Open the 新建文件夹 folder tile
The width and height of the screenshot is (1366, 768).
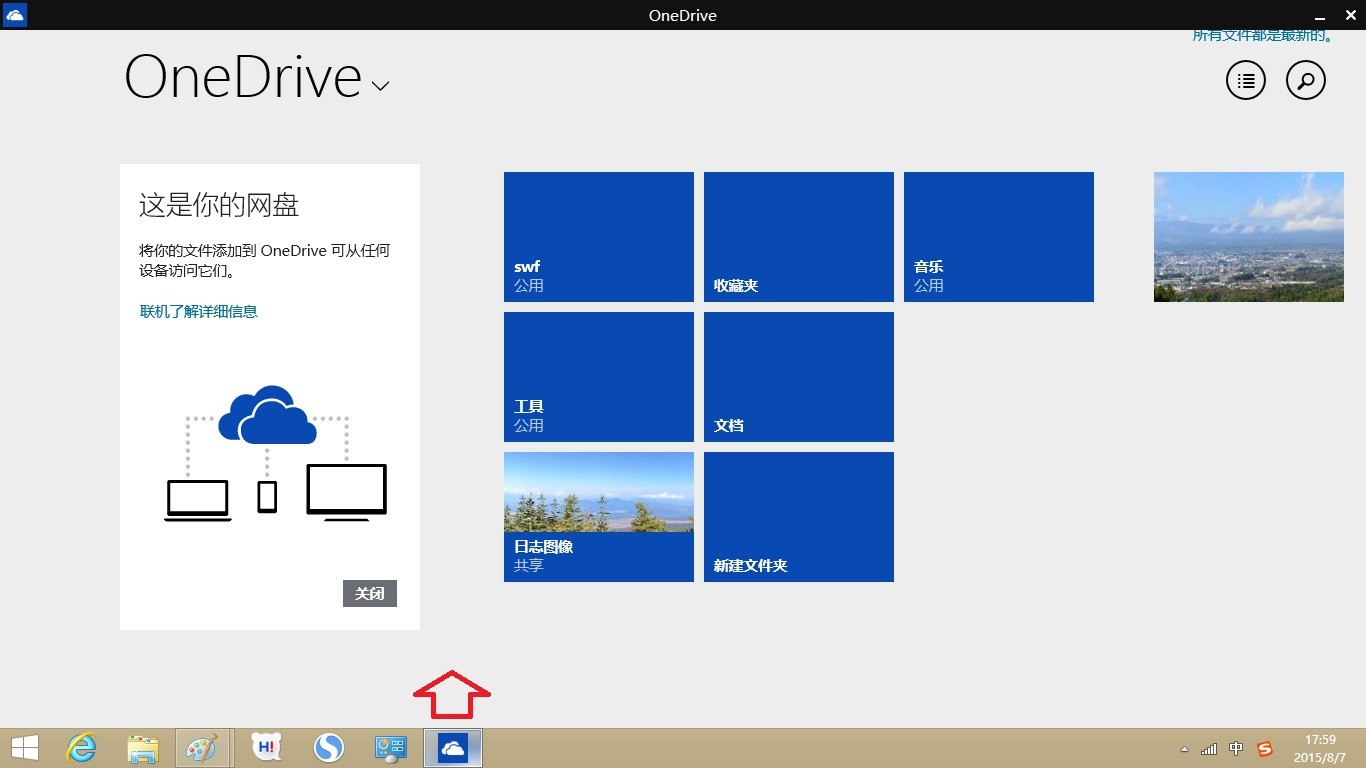[x=798, y=517]
